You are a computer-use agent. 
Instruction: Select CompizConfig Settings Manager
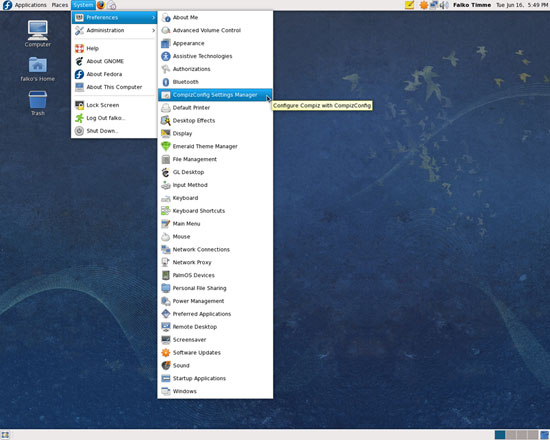pos(215,95)
